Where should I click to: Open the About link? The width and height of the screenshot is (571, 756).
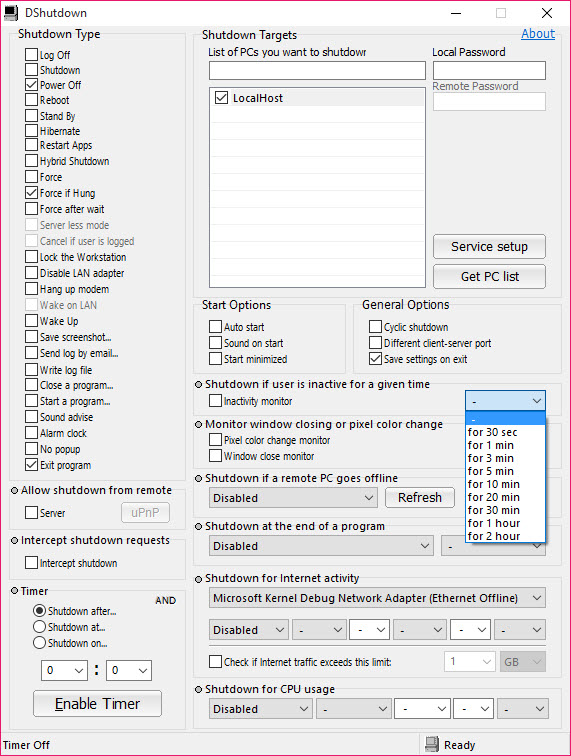coord(538,34)
